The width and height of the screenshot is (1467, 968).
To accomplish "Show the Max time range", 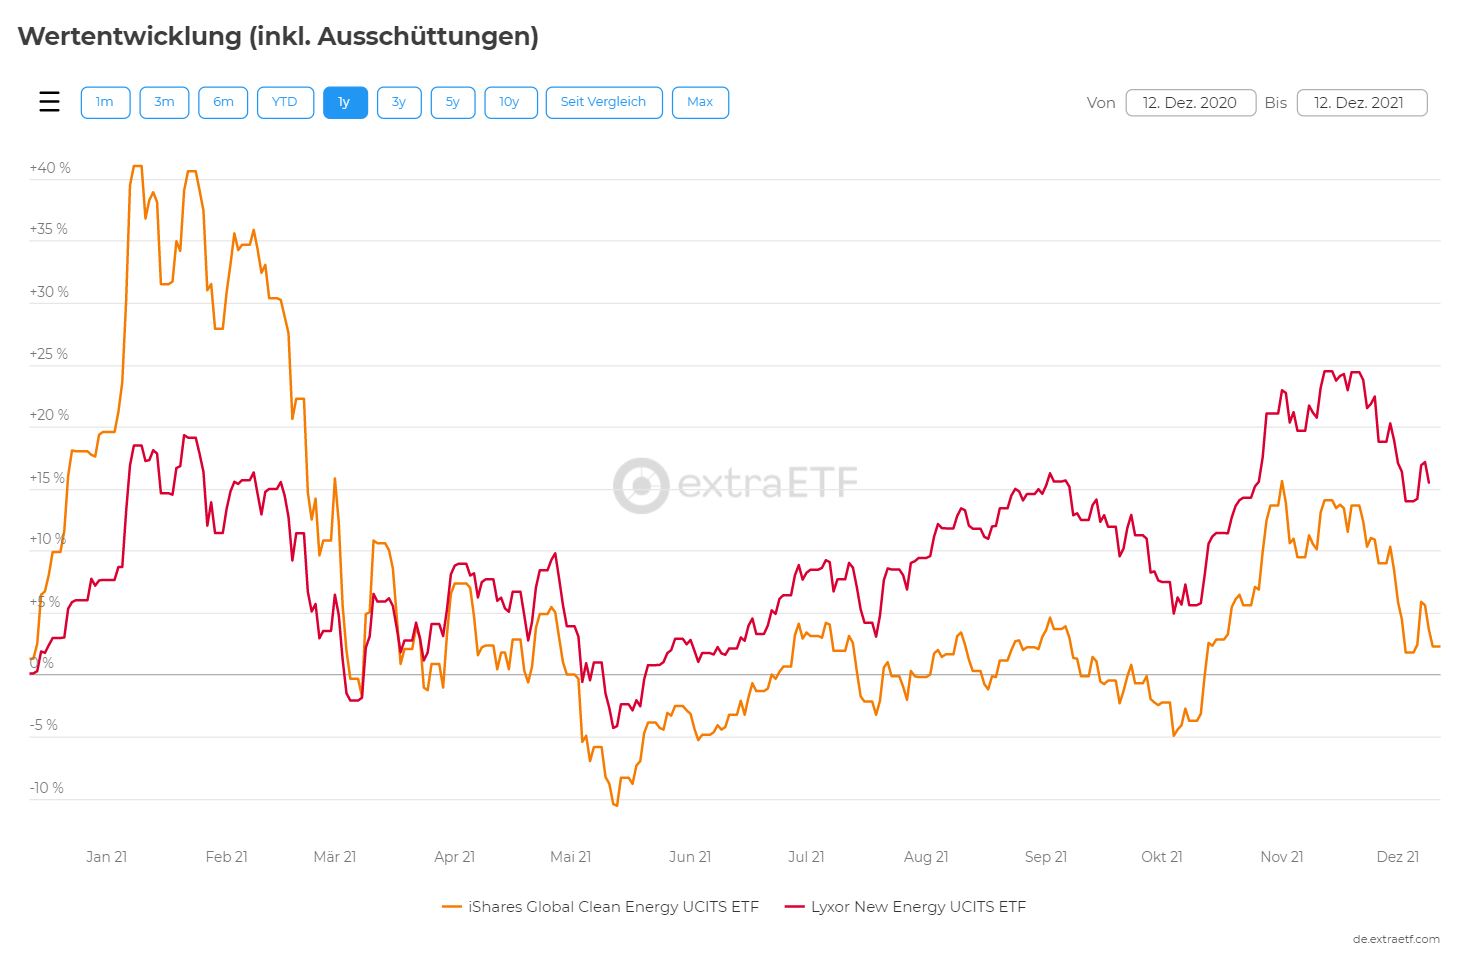I will [x=700, y=102].
